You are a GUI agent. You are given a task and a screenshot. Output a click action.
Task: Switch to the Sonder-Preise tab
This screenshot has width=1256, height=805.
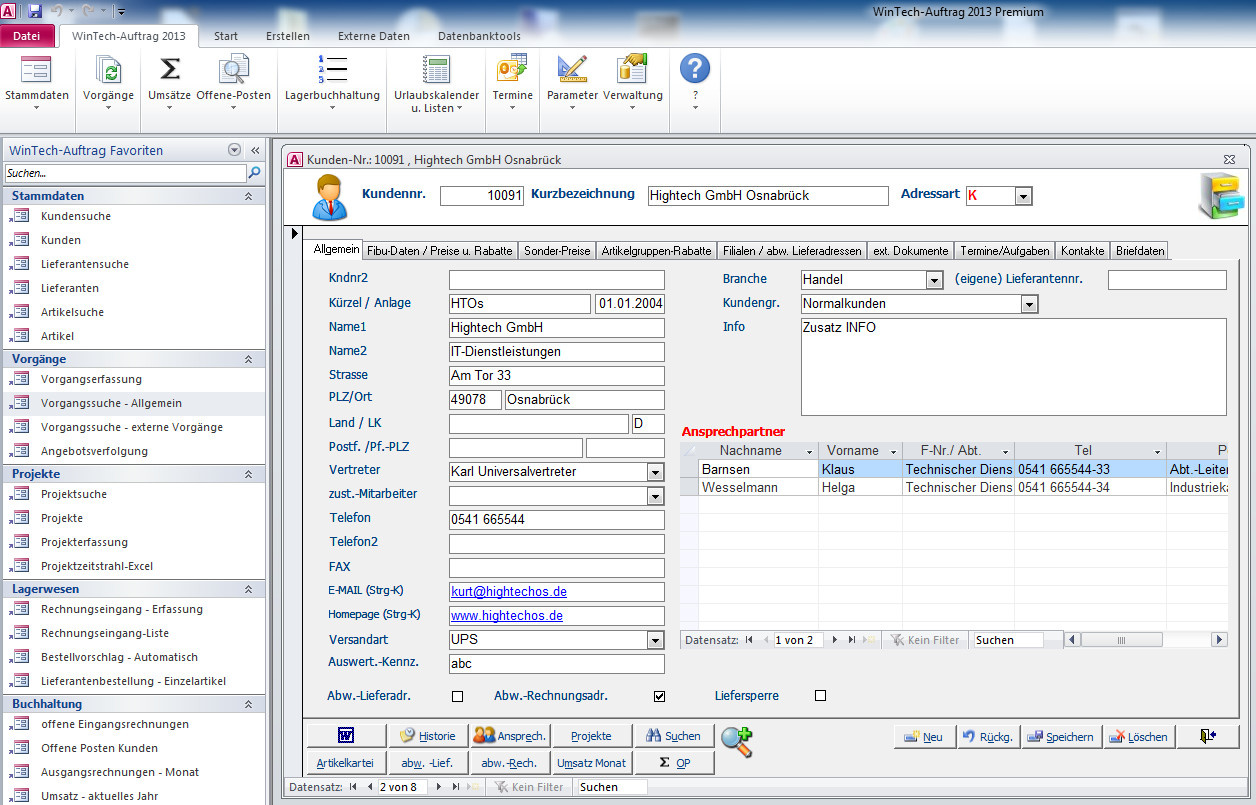tap(557, 251)
